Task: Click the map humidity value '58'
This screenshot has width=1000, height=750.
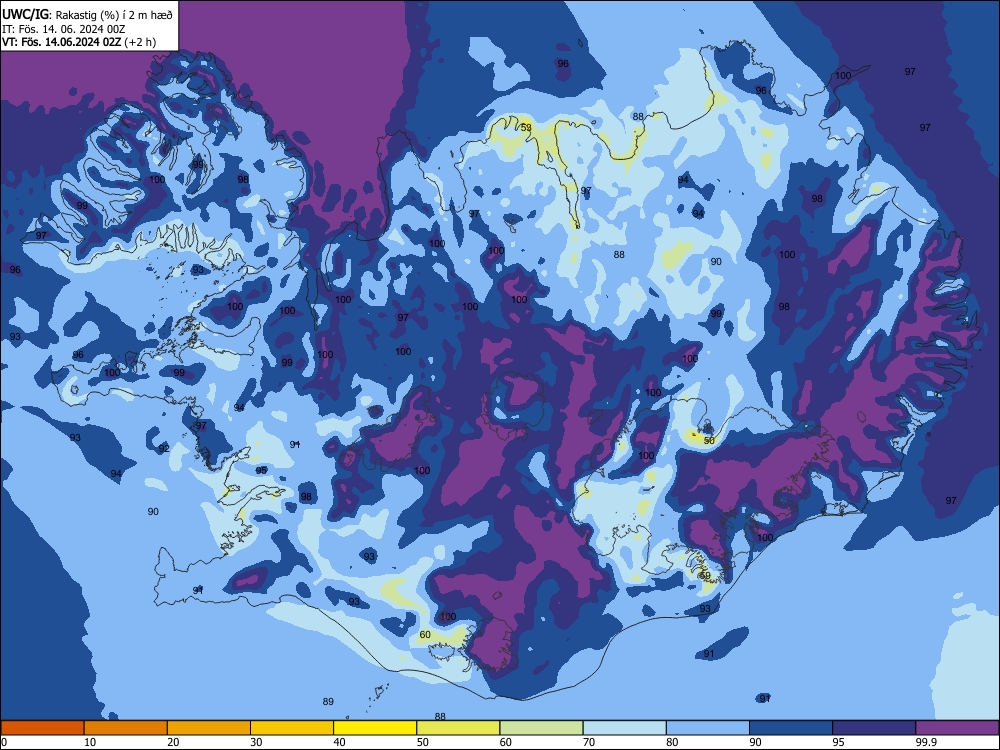Action: click(526, 128)
